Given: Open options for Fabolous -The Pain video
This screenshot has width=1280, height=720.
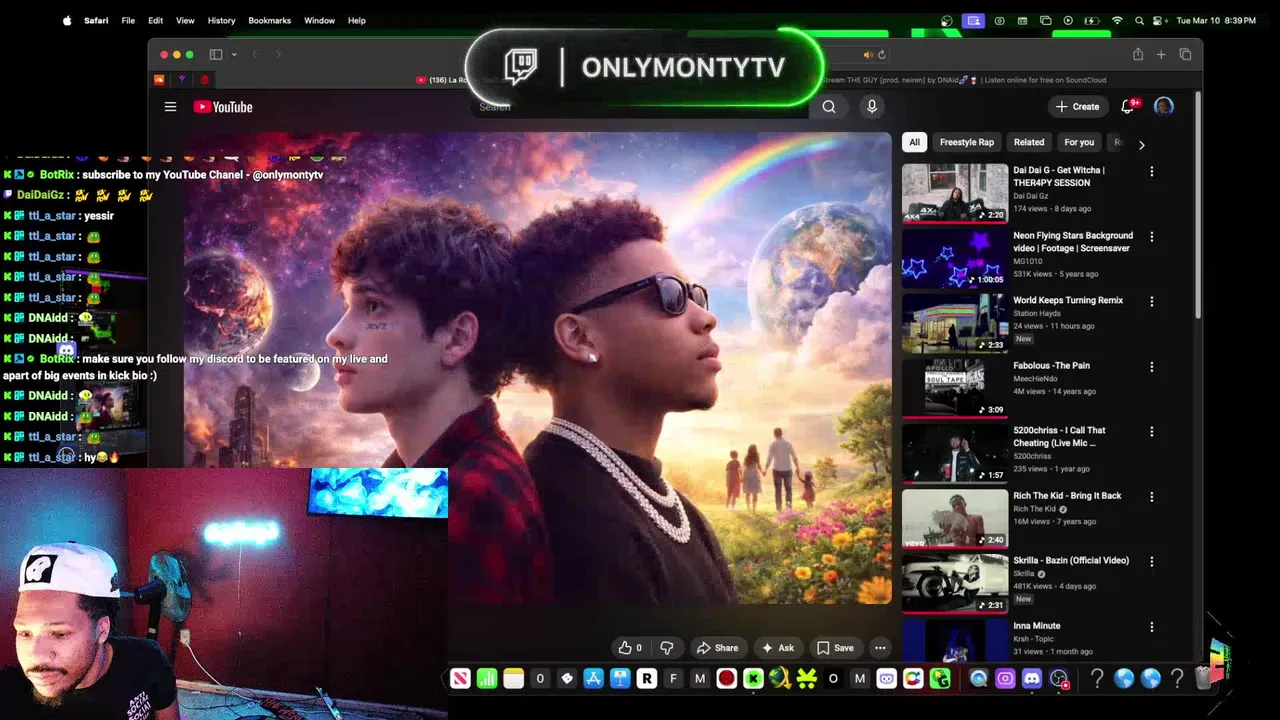Looking at the screenshot, I should (x=1152, y=367).
